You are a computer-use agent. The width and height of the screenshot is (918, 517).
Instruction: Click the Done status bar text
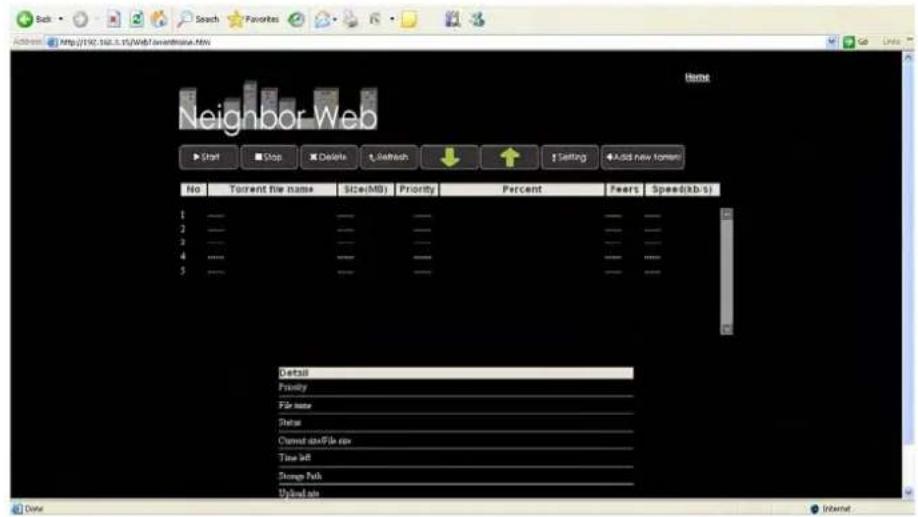click(x=34, y=508)
